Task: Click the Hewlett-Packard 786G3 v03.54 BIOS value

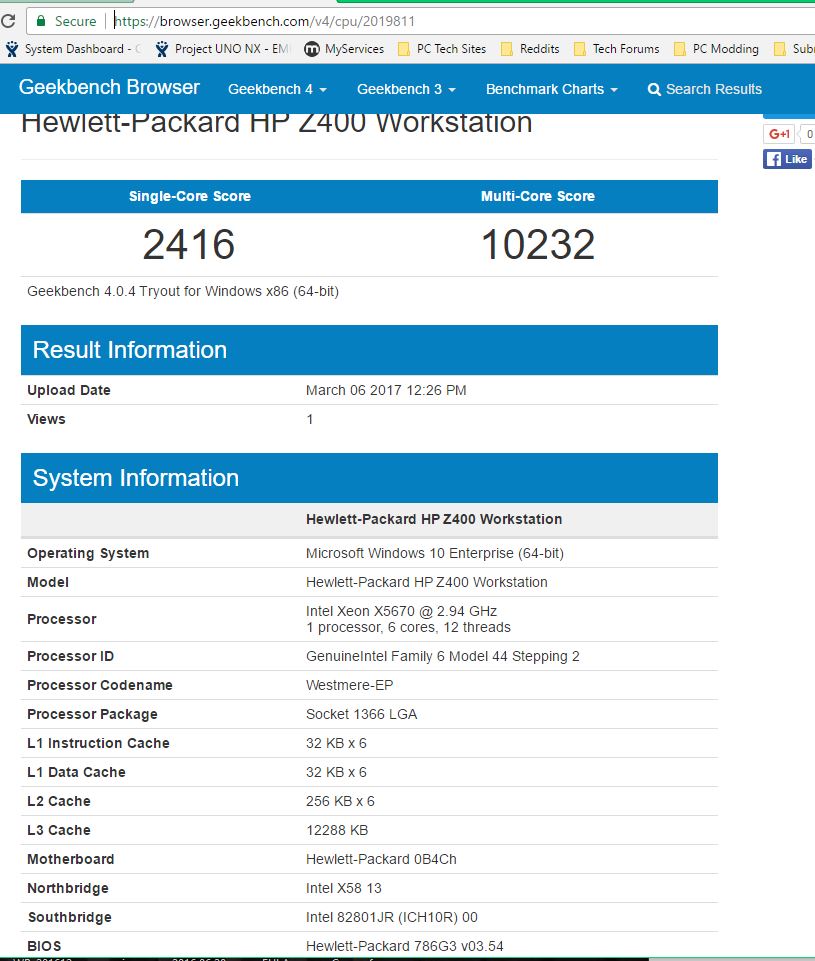Action: [404, 946]
